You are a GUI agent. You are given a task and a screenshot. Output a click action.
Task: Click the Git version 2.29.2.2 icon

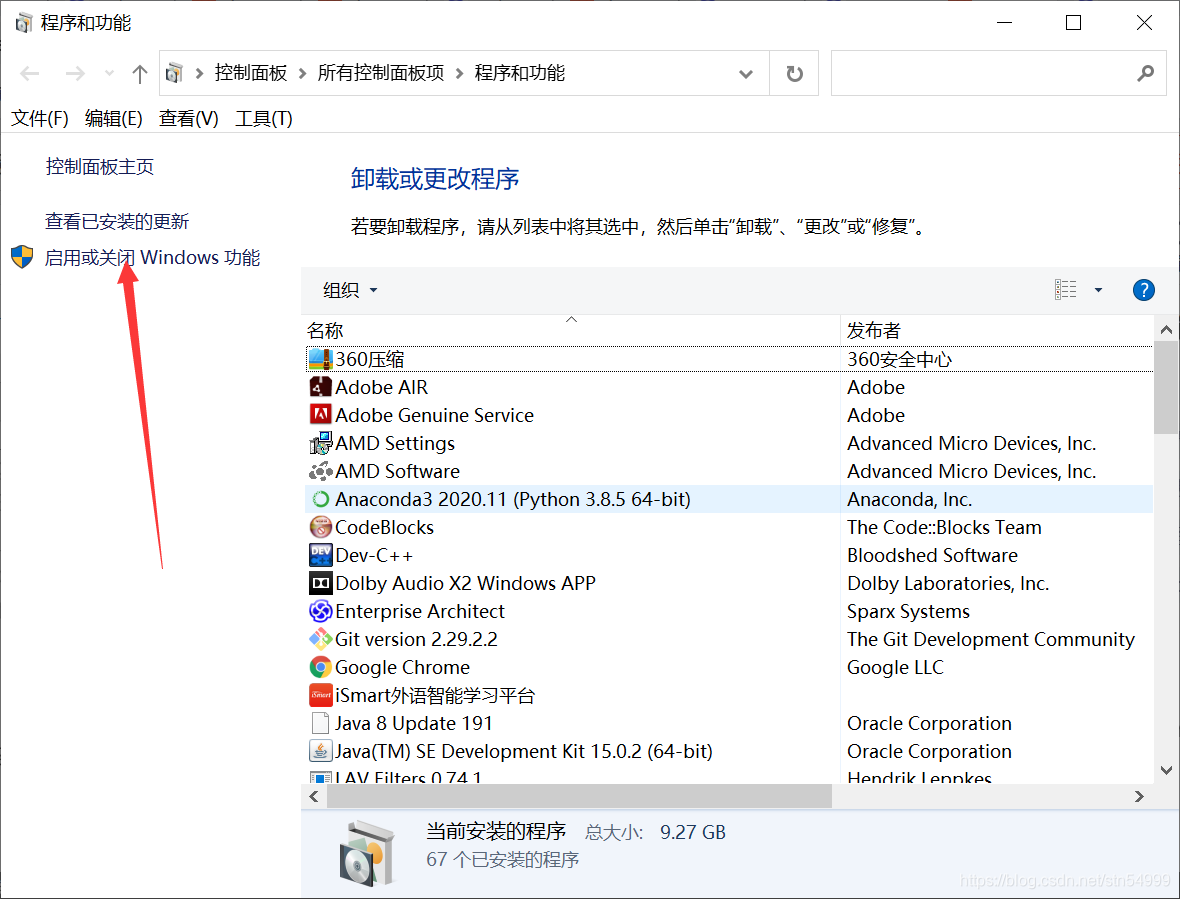pos(321,639)
